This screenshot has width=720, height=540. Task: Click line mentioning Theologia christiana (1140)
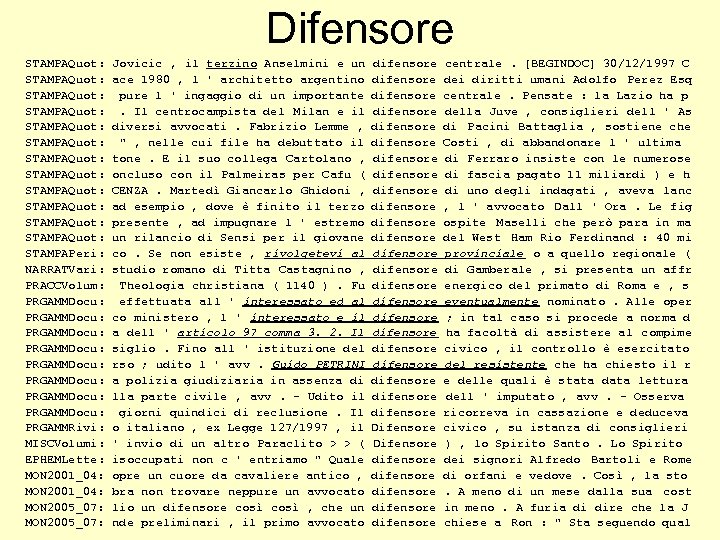tap(357, 286)
